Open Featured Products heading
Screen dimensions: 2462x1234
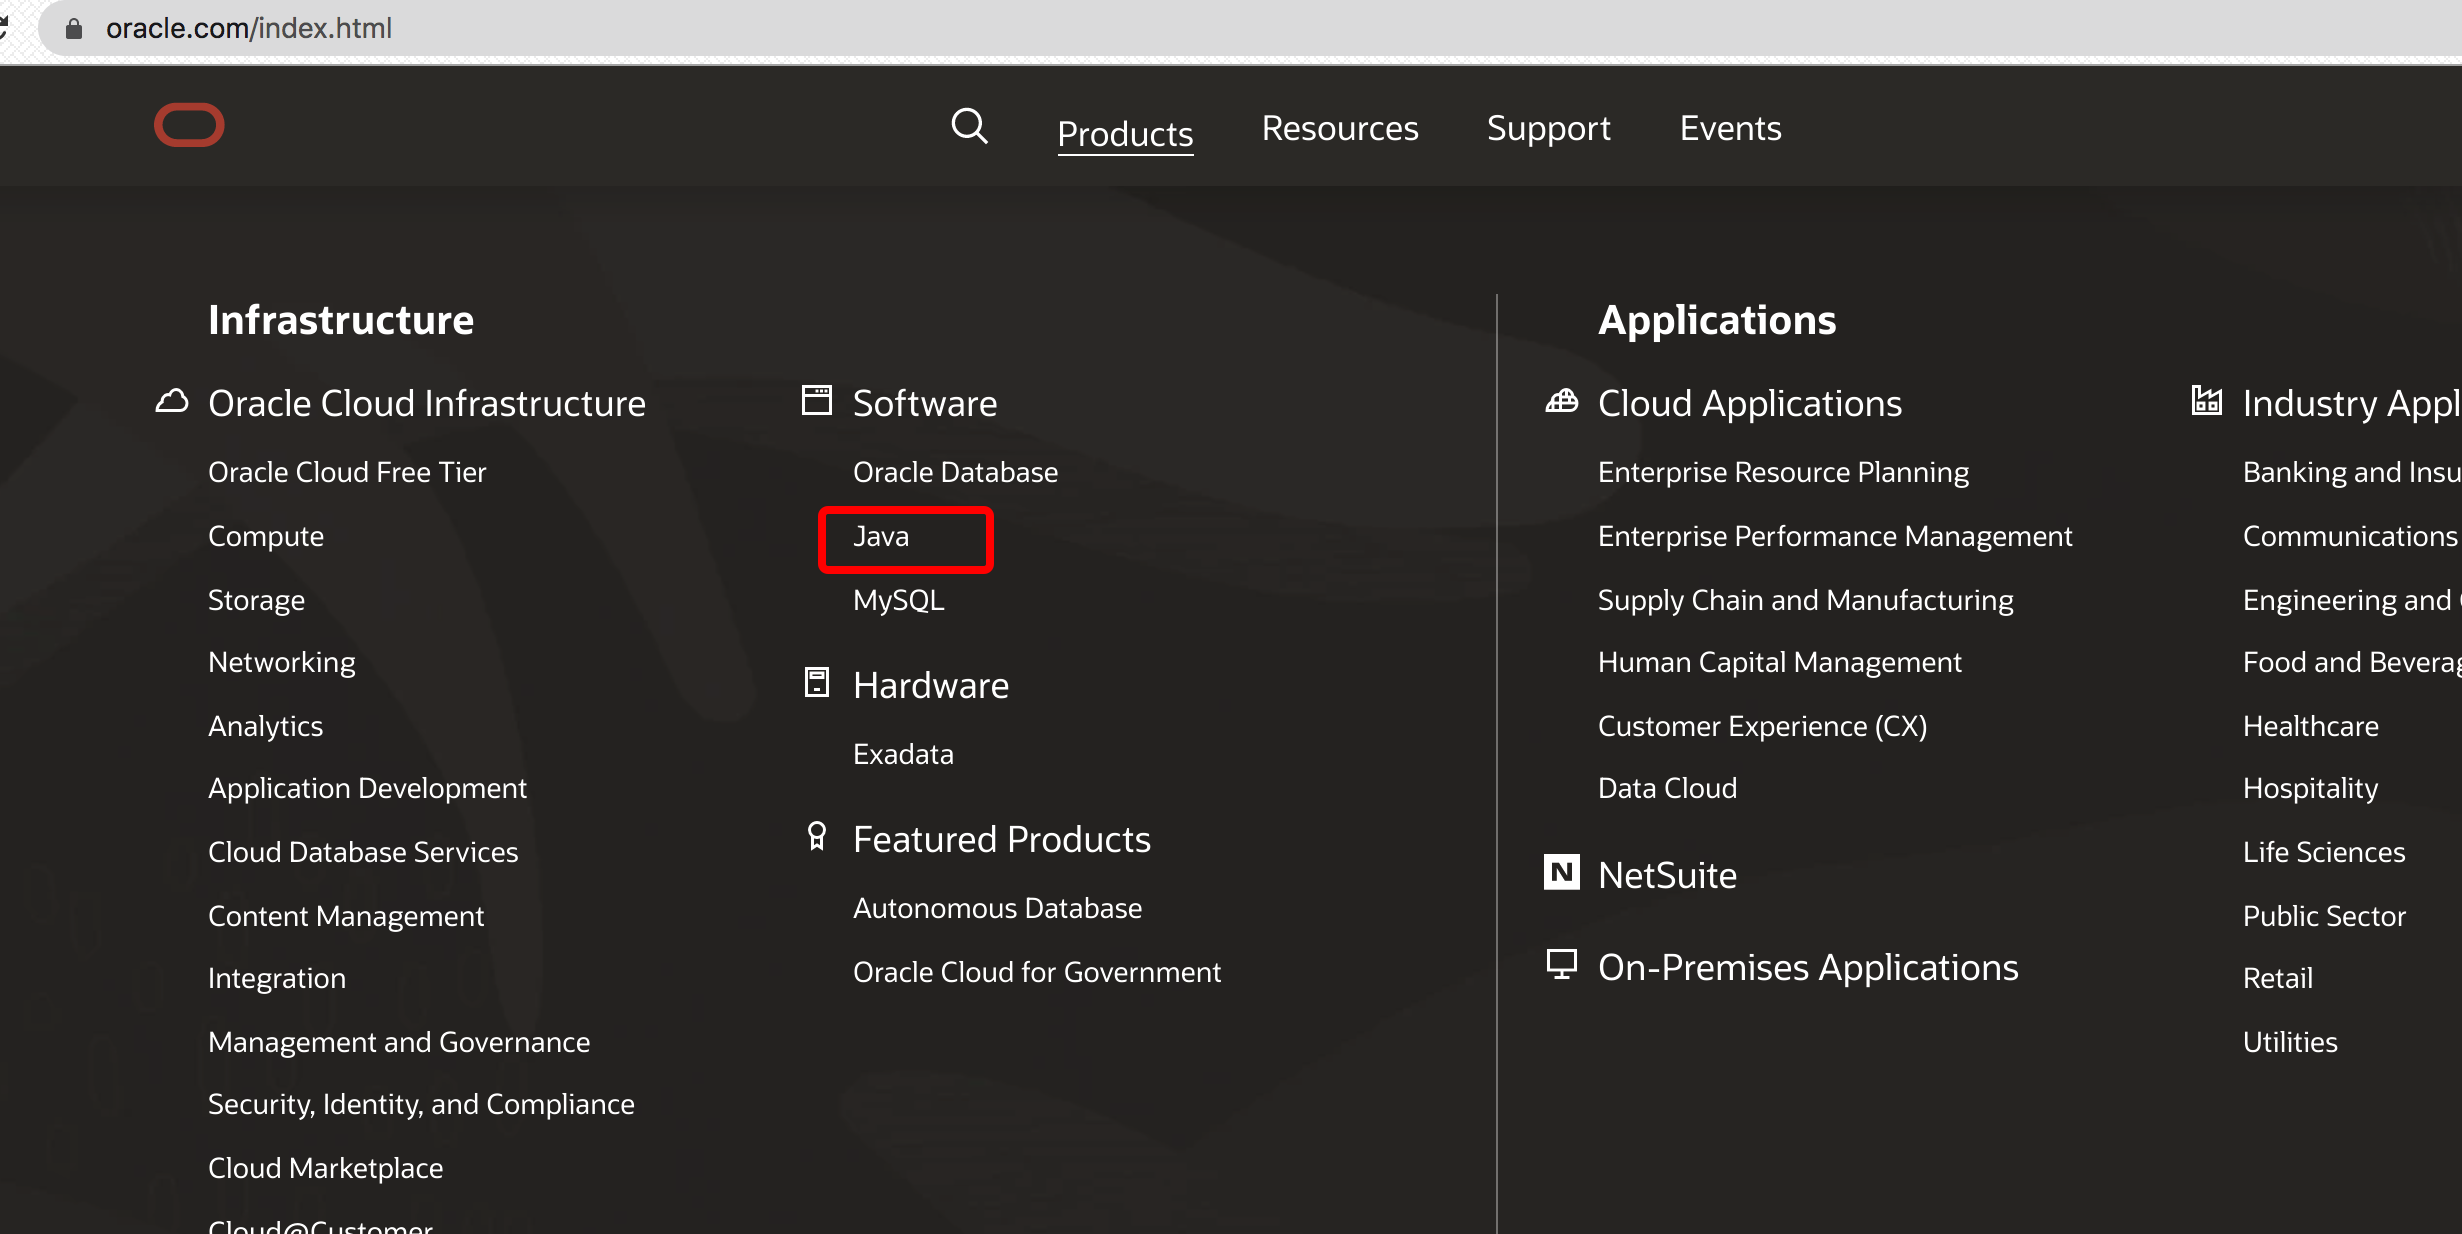pos(1002,839)
